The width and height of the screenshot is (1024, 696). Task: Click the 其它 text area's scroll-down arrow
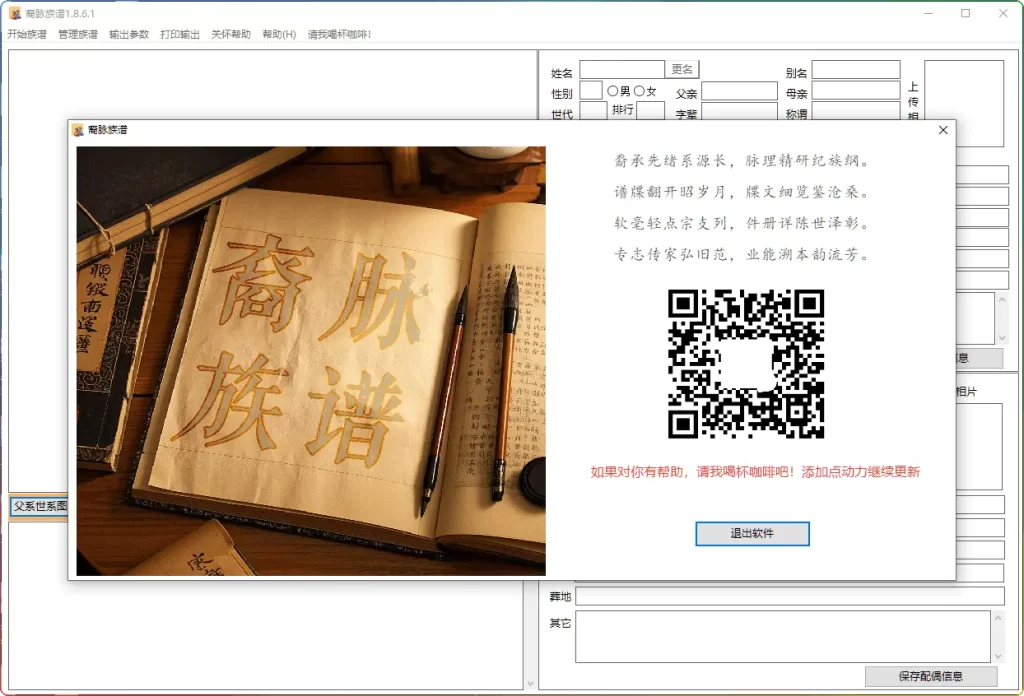998,656
